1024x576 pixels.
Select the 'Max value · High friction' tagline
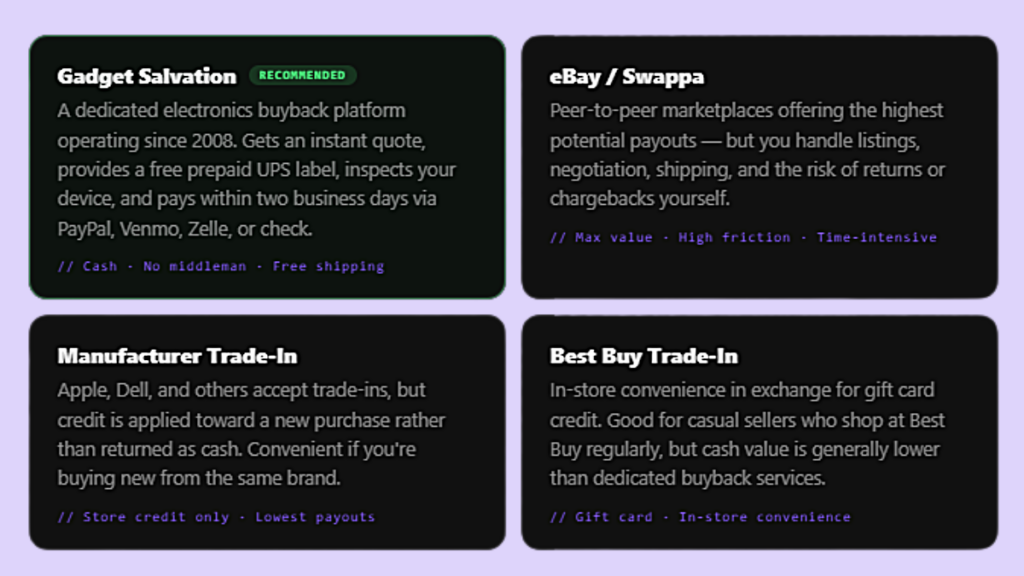click(x=743, y=238)
